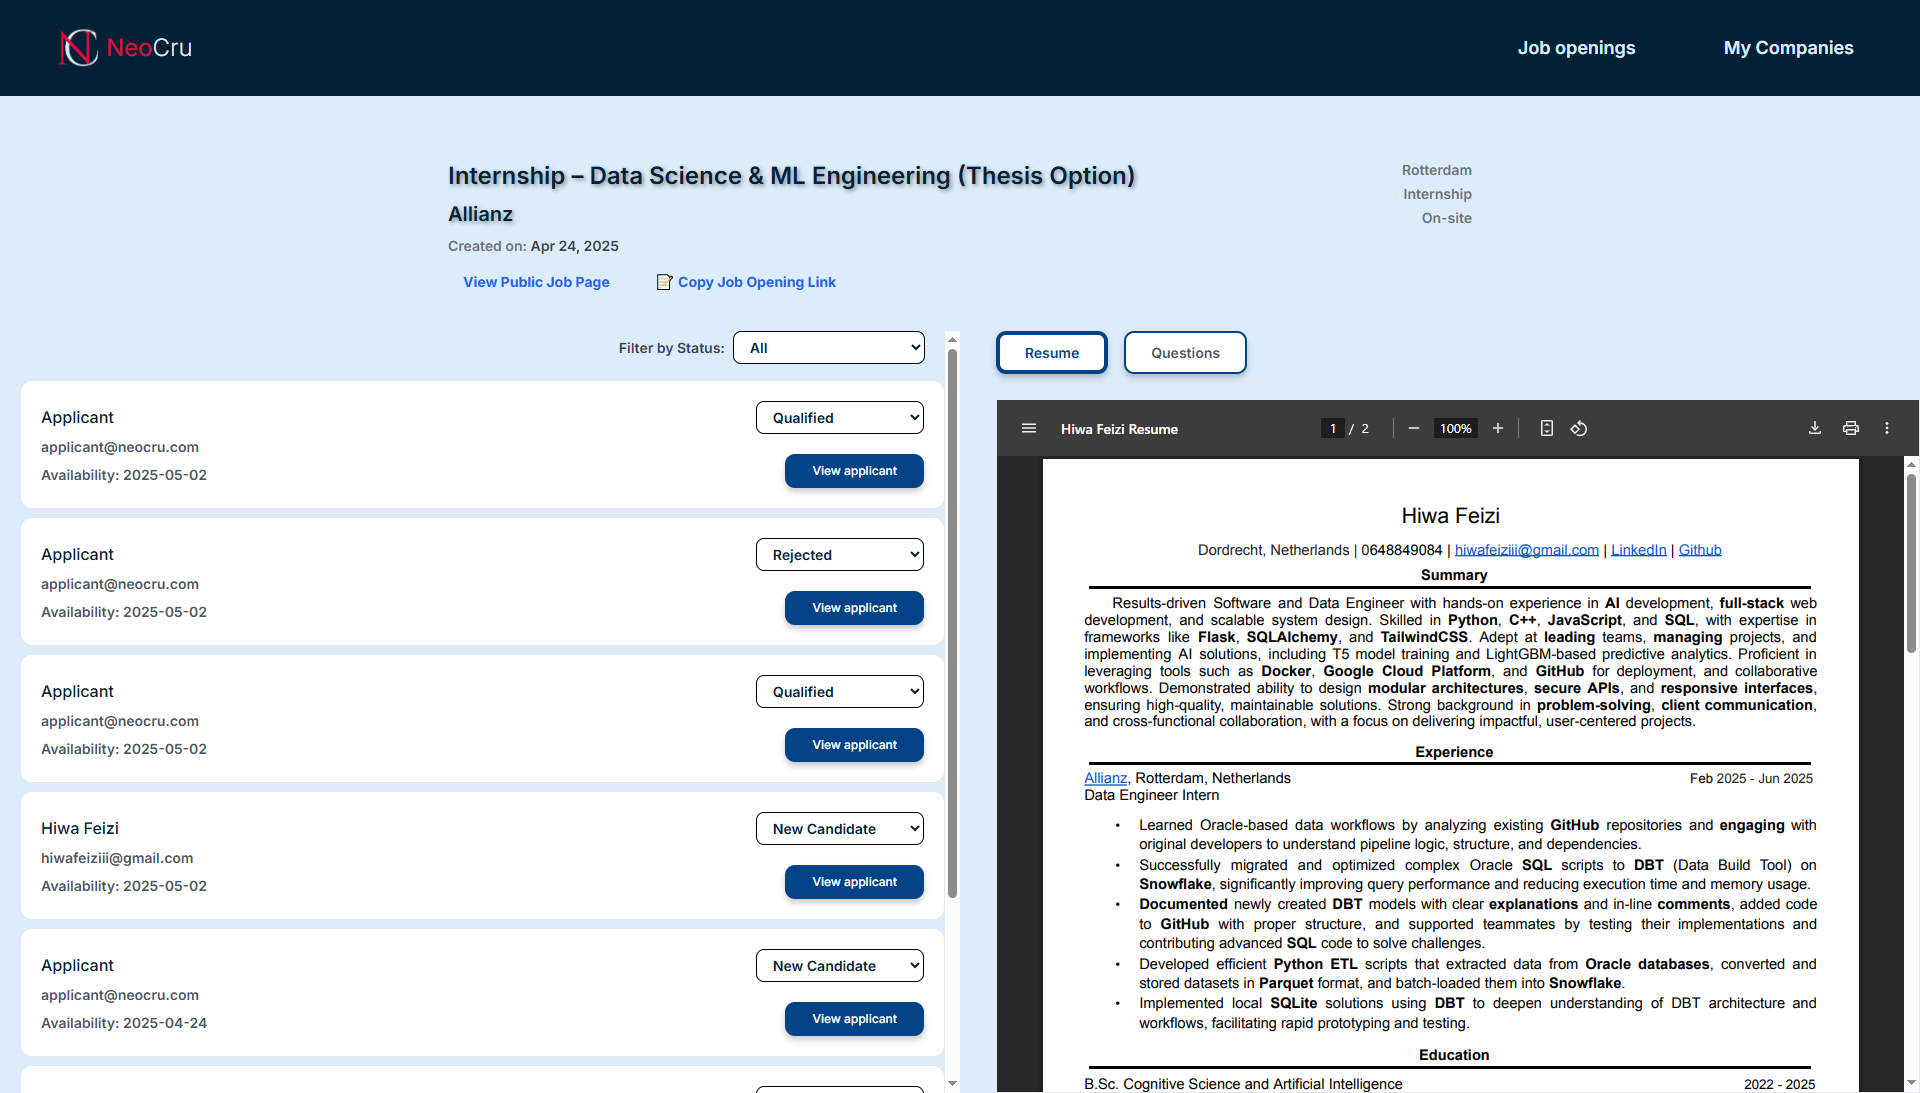
Task: Open the Allianz link under Experience
Action: (1105, 778)
